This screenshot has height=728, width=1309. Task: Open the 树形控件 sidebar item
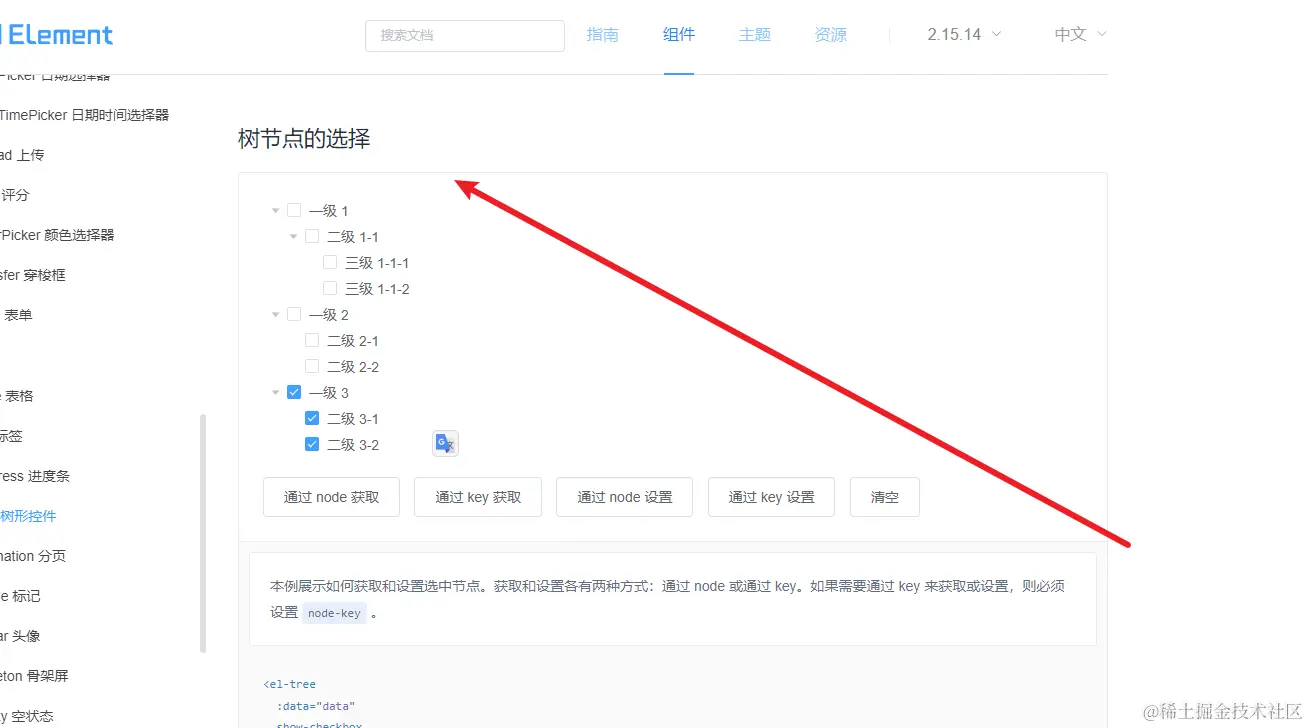28,516
